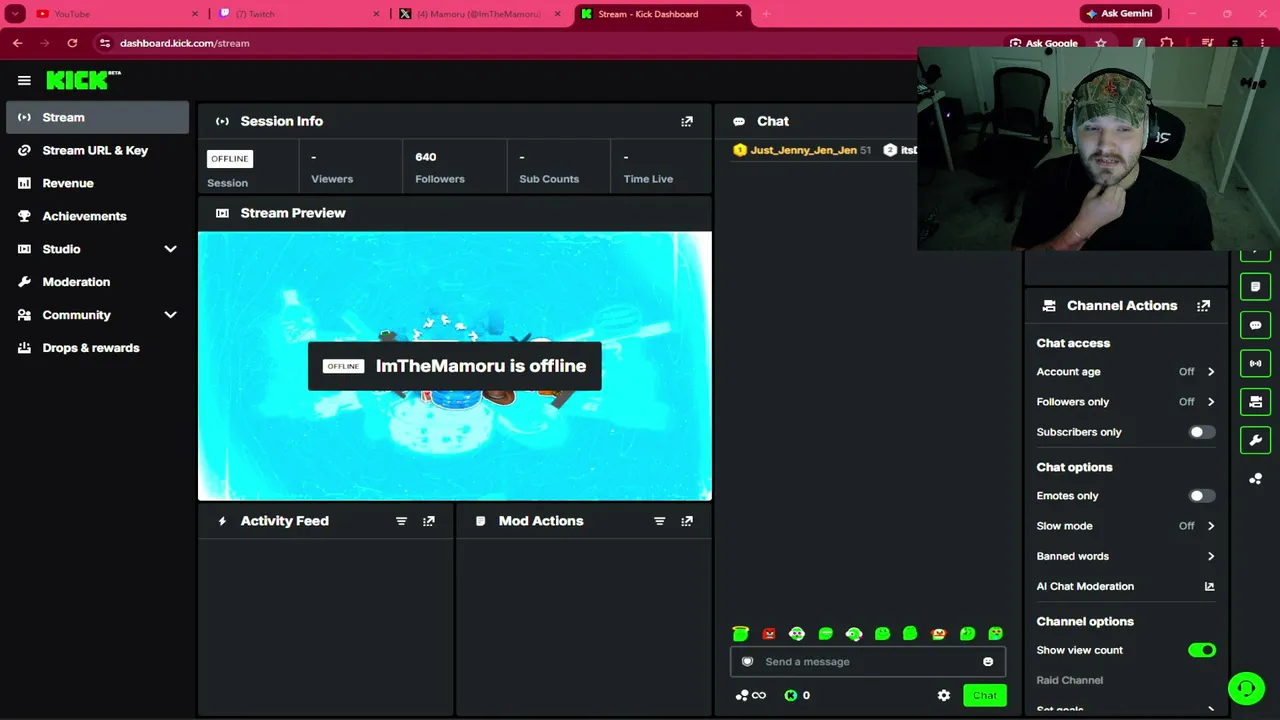Open Chrome three-dot menu
The height and width of the screenshot is (720, 1280).
1262,43
